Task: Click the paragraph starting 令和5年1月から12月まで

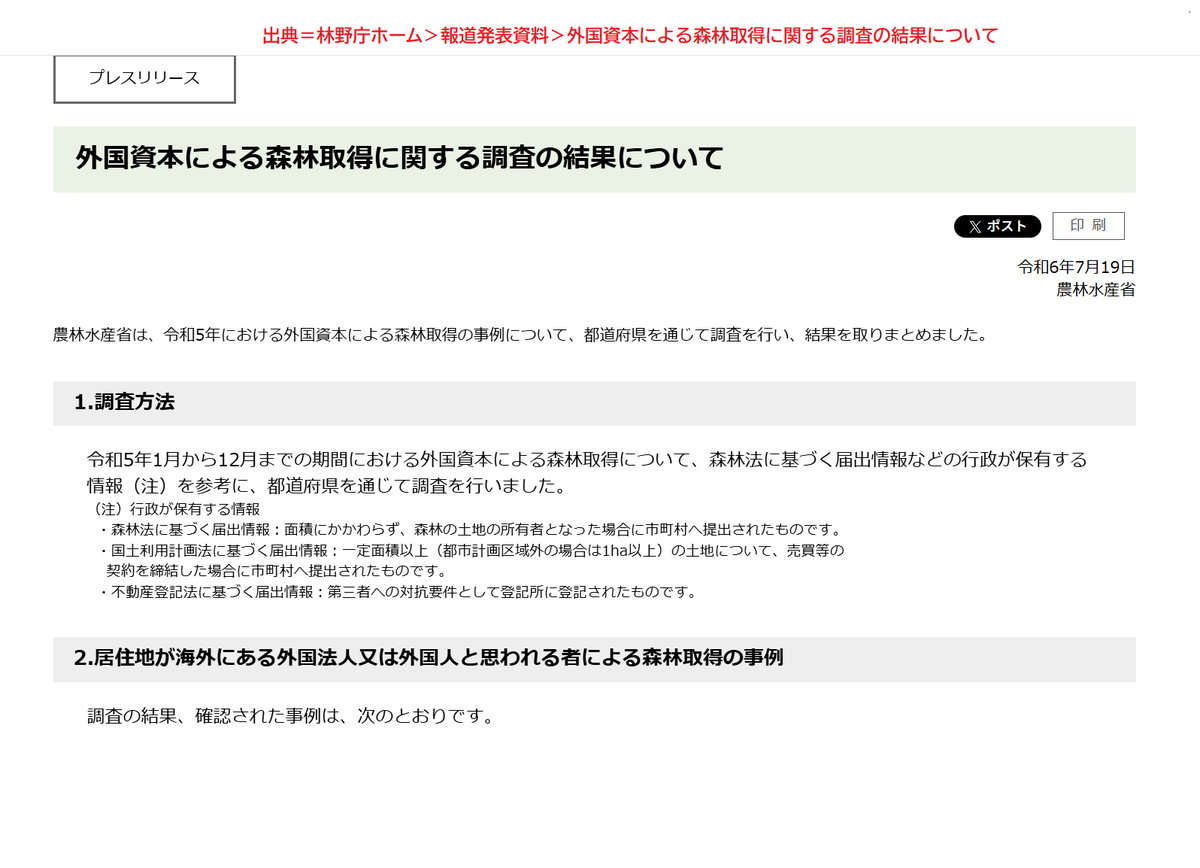Action: 587,473
